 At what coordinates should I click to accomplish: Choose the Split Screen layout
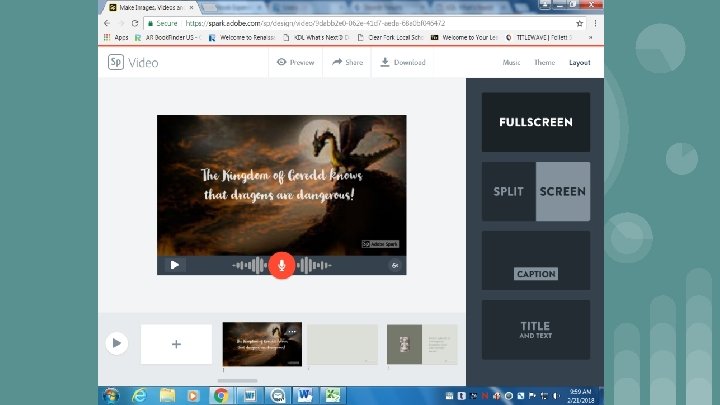click(x=536, y=191)
